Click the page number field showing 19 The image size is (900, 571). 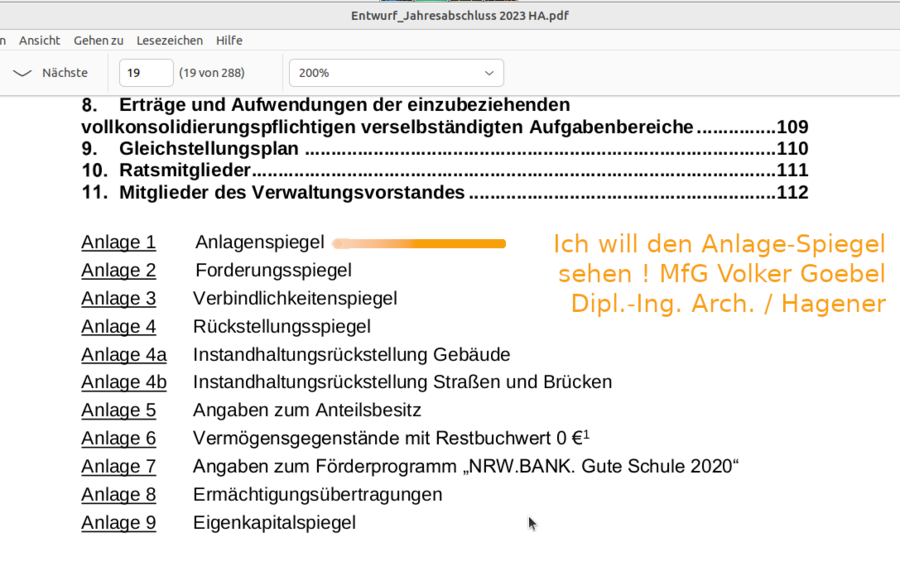pyautogui.click(x=145, y=73)
